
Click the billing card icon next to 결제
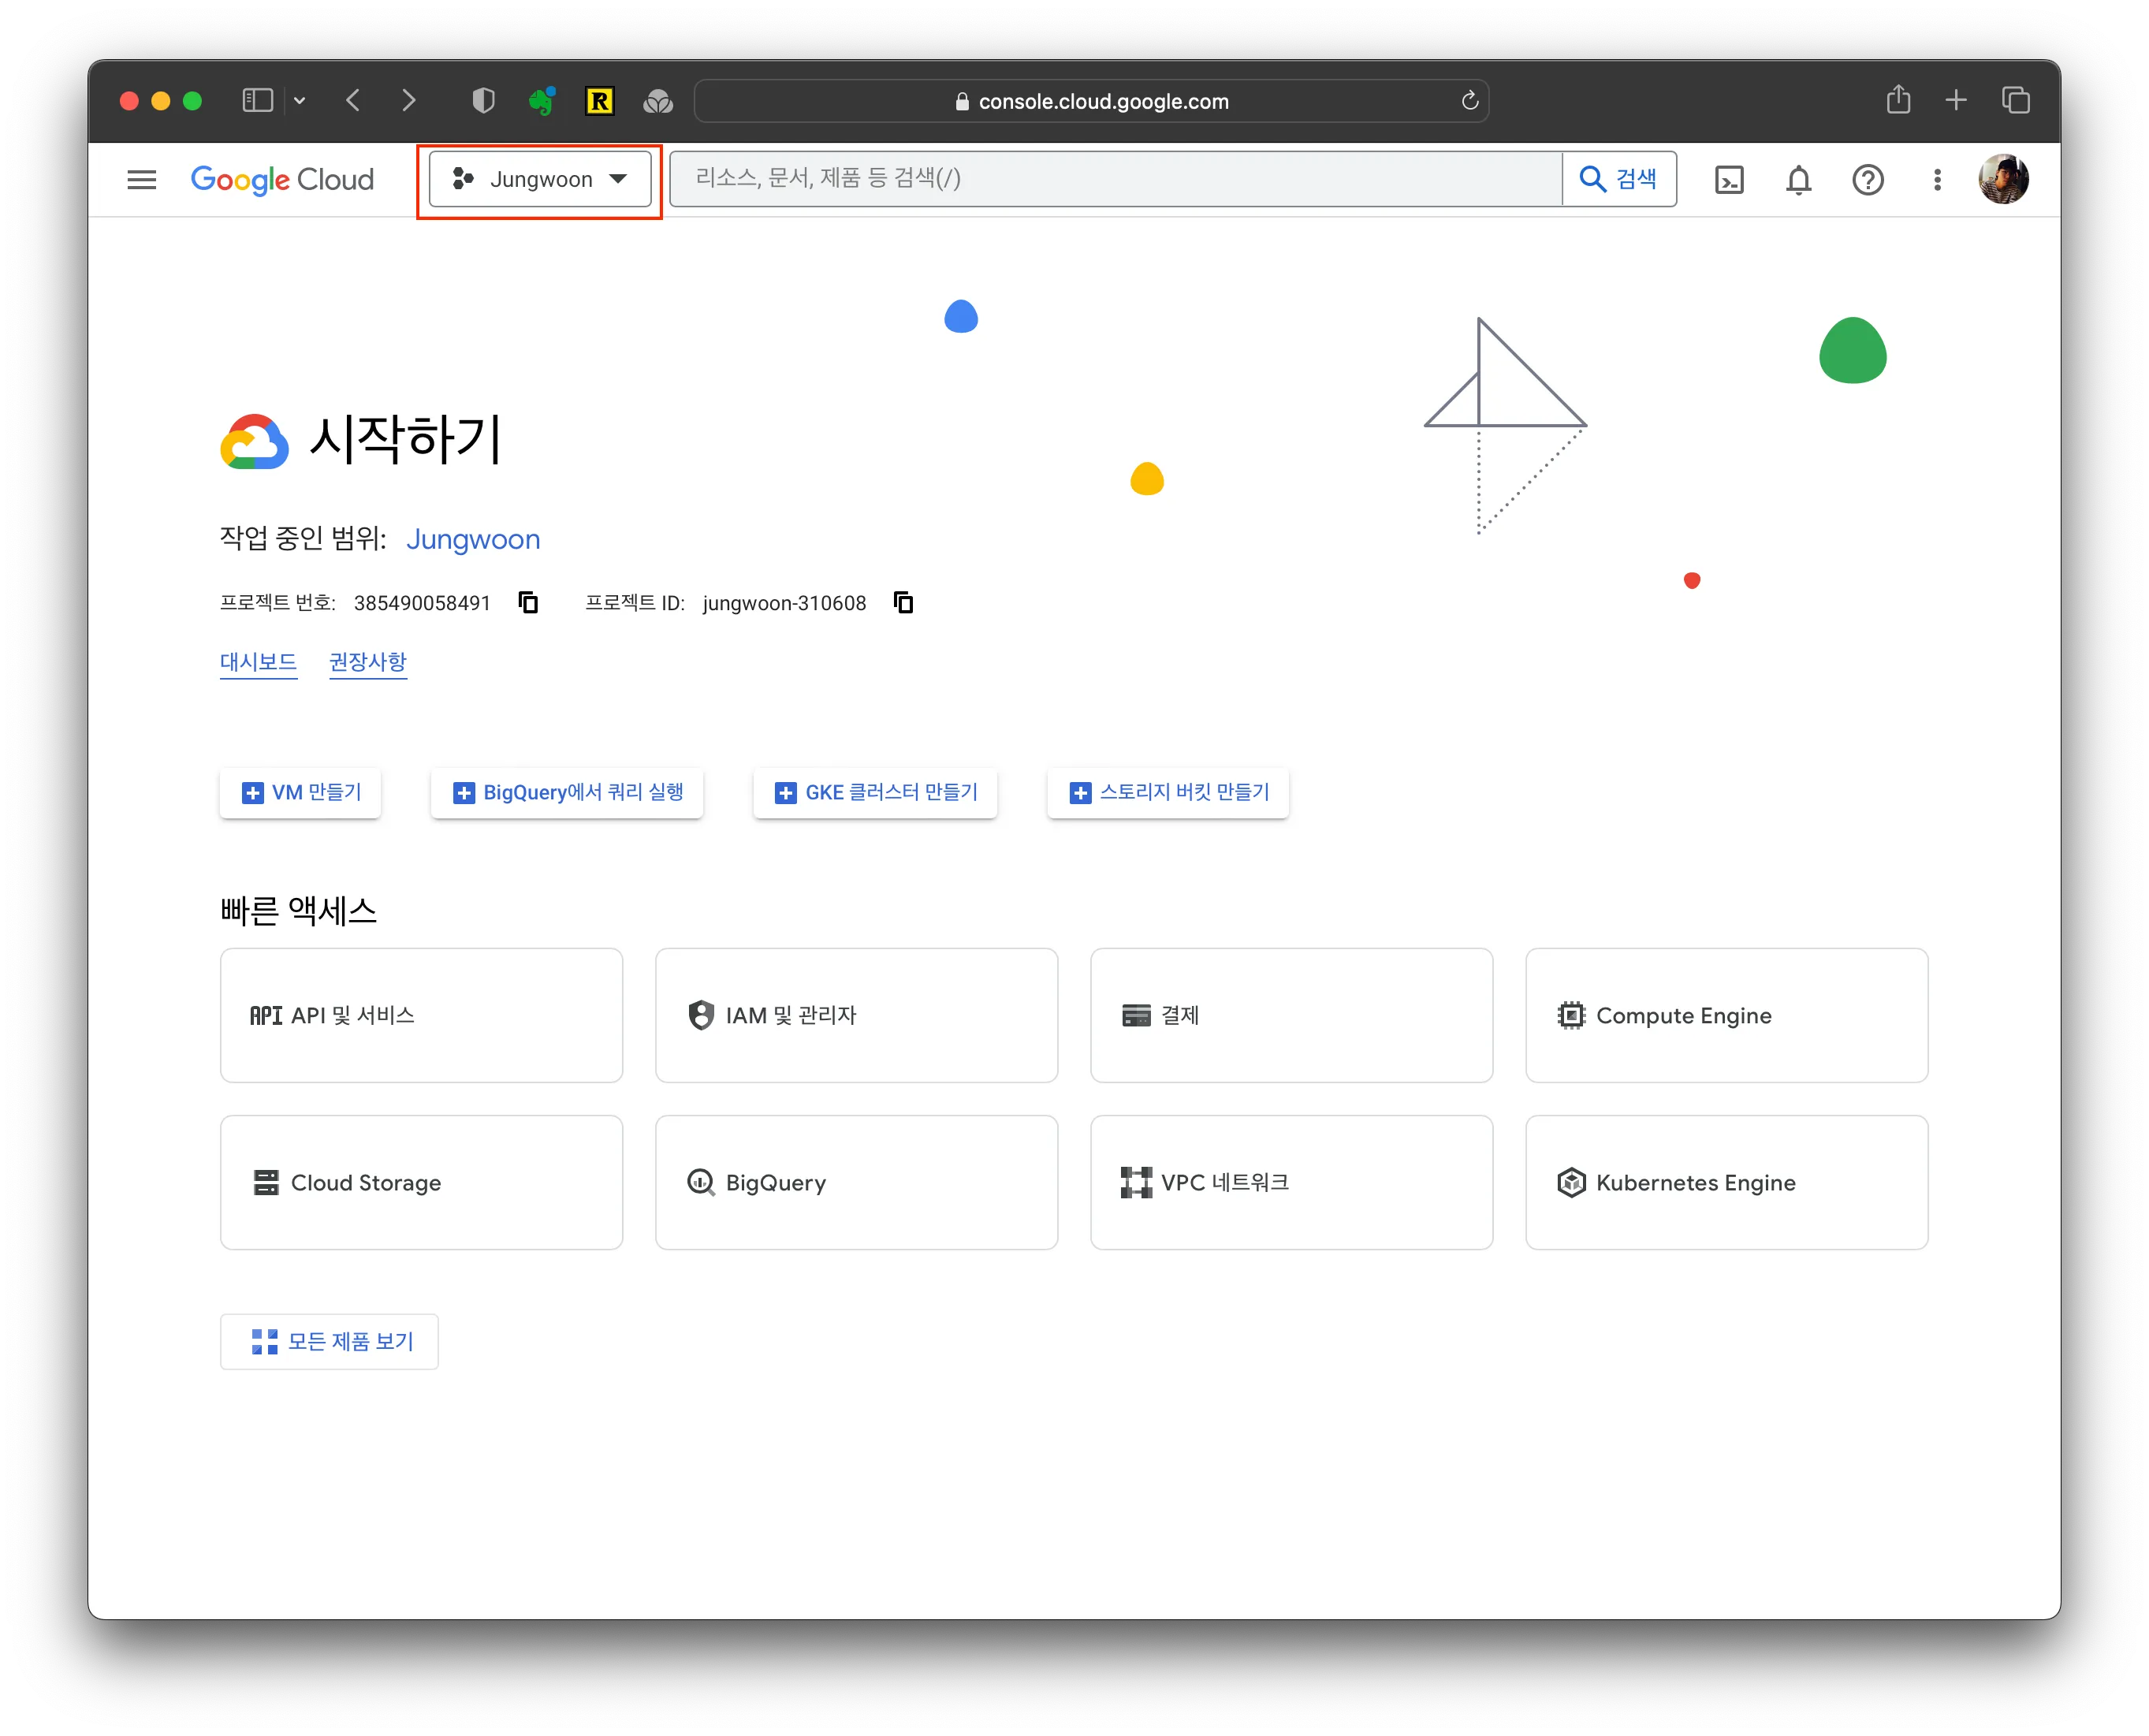(1136, 1016)
